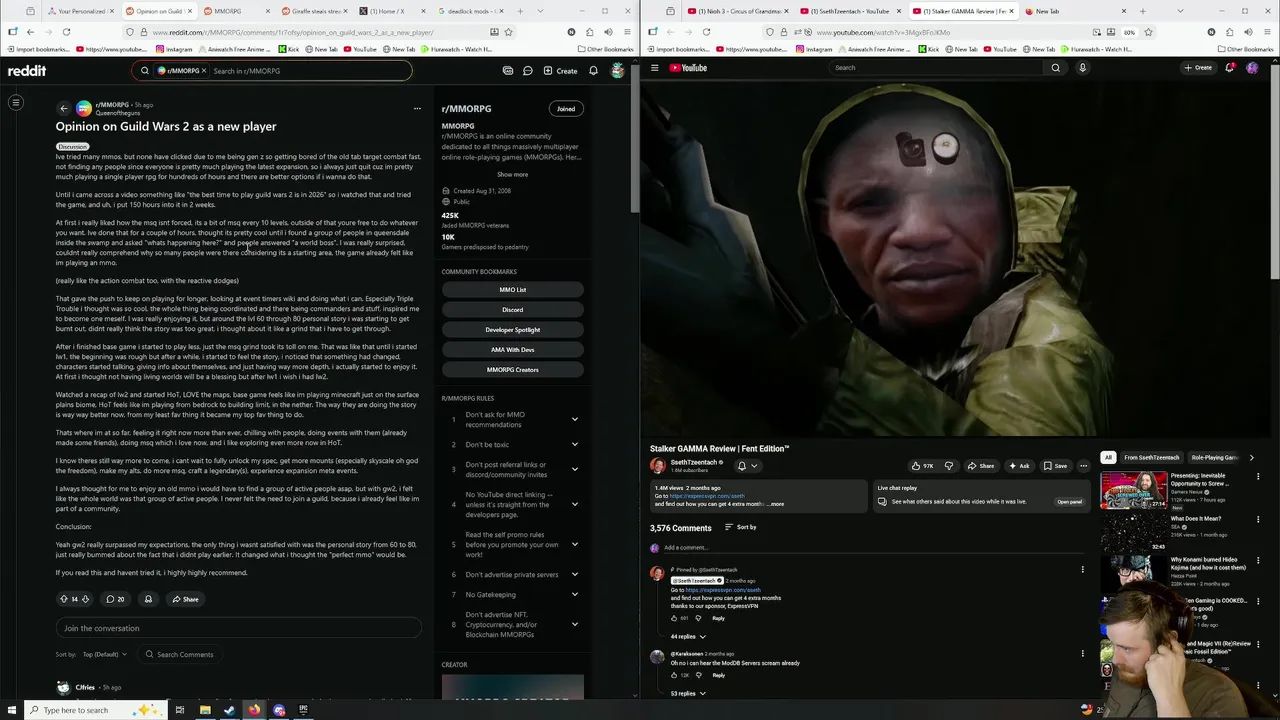Open YouTube guide hamburger menu

pos(655,68)
